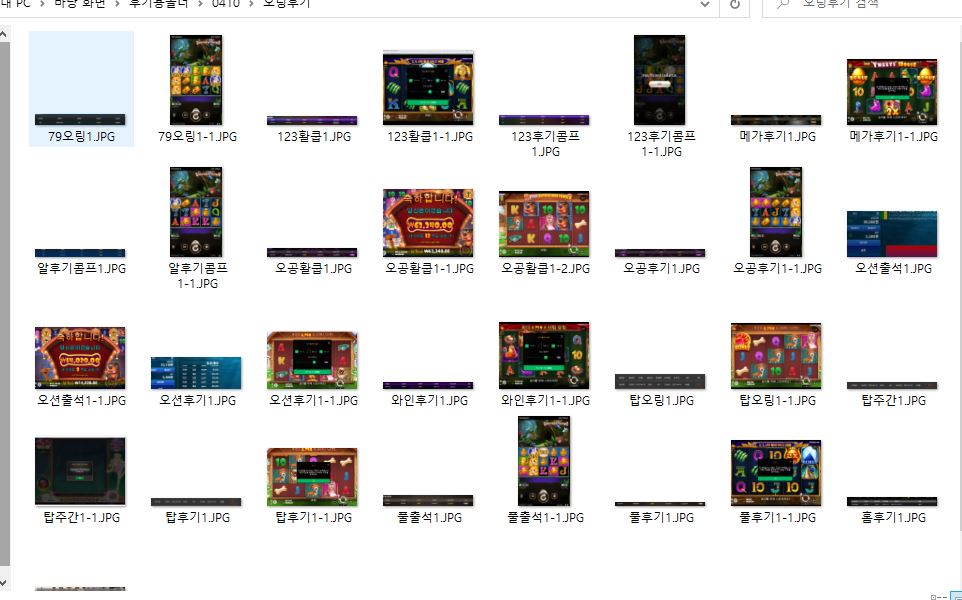The height and width of the screenshot is (600, 962).
Task: Go to 바탕 화면 in breadcrumb
Action: tap(80, 4)
